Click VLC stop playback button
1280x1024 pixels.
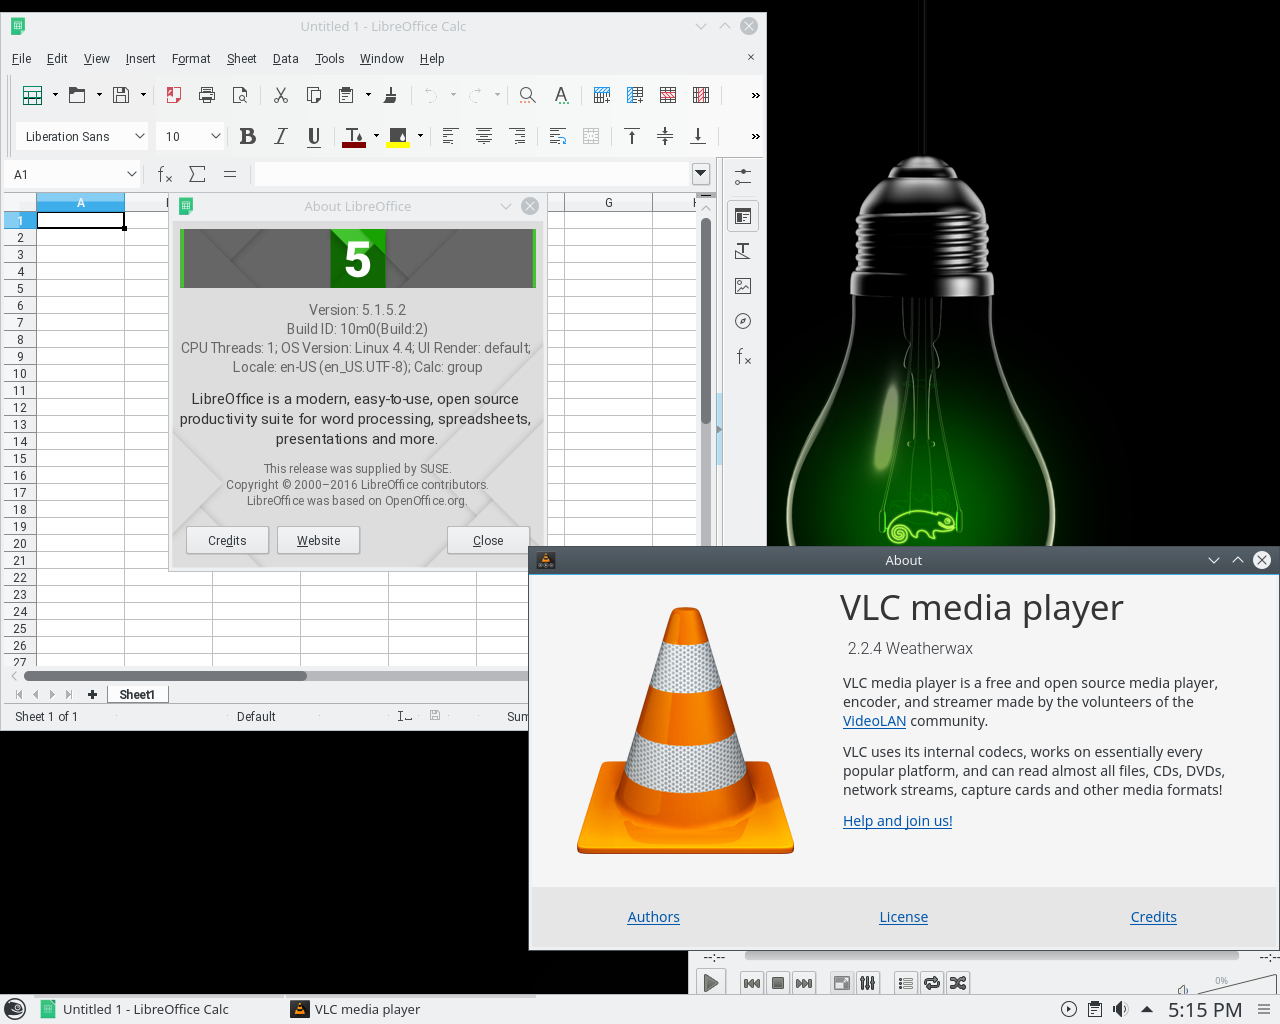[x=778, y=983]
